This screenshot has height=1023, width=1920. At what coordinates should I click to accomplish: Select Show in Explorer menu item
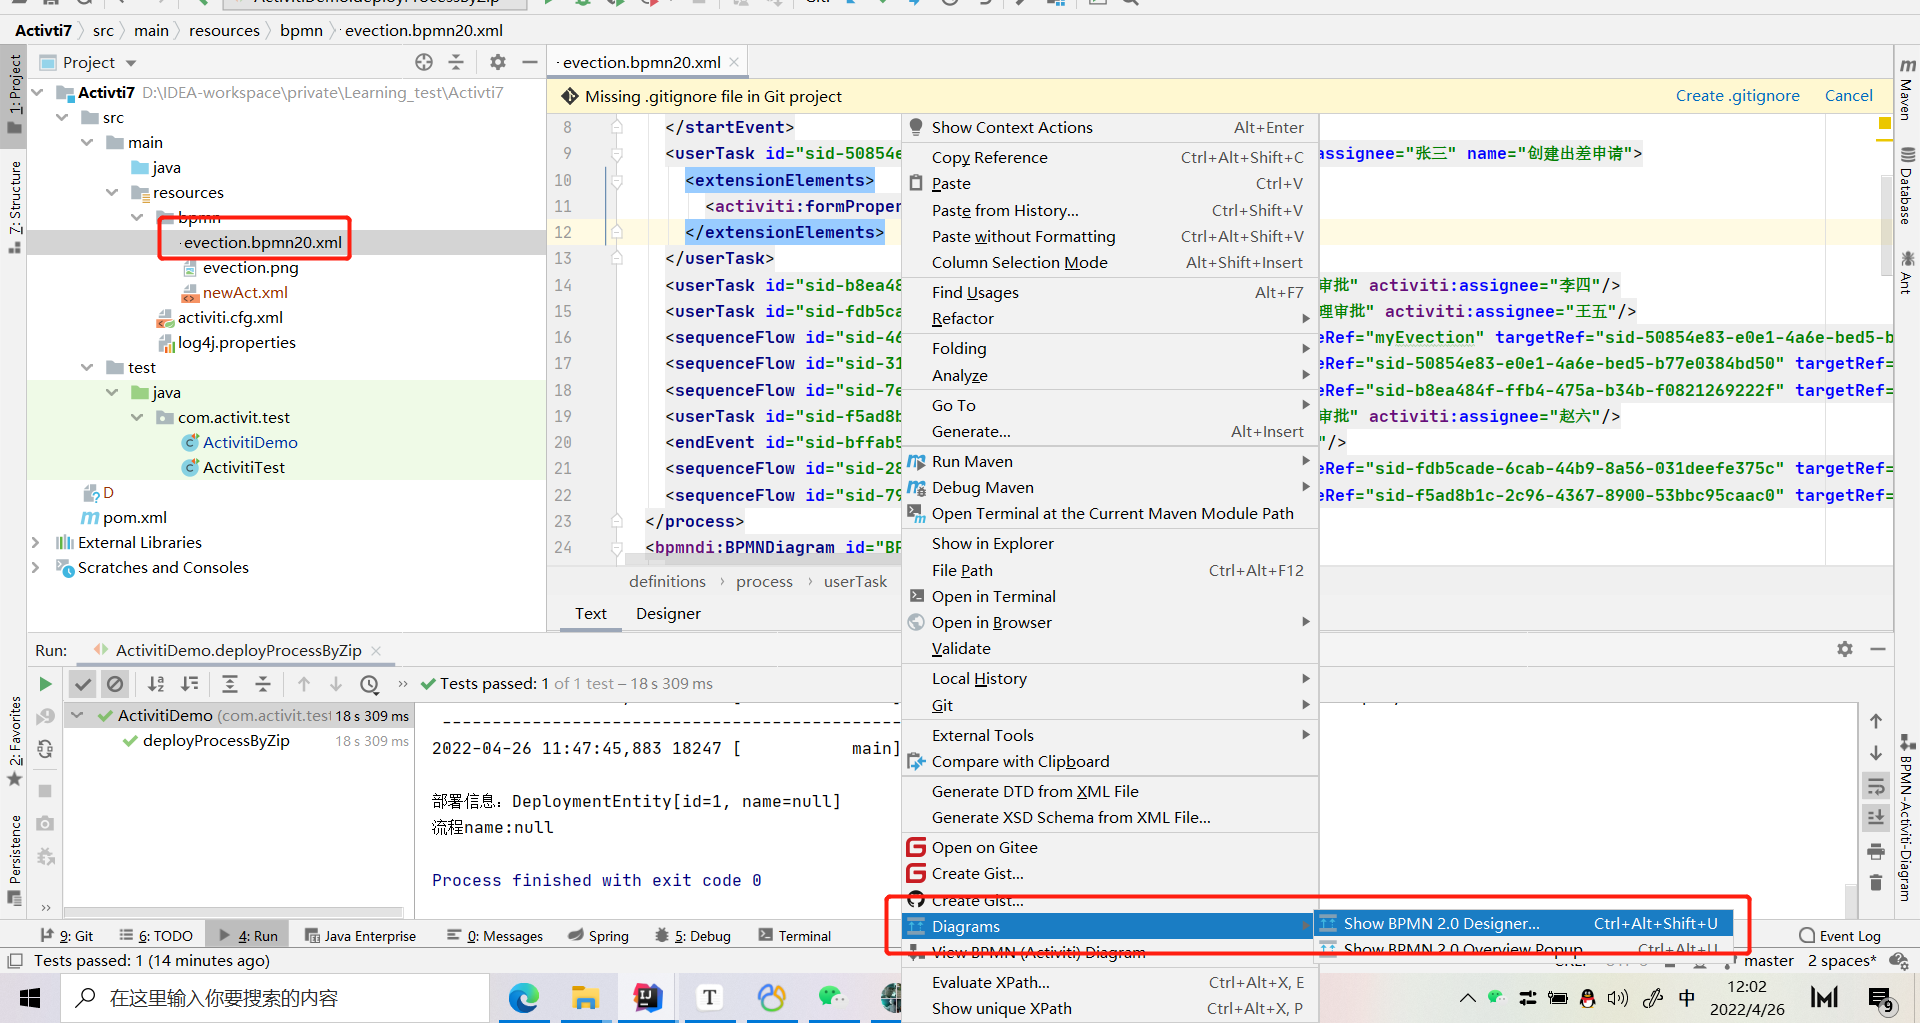click(1110, 544)
